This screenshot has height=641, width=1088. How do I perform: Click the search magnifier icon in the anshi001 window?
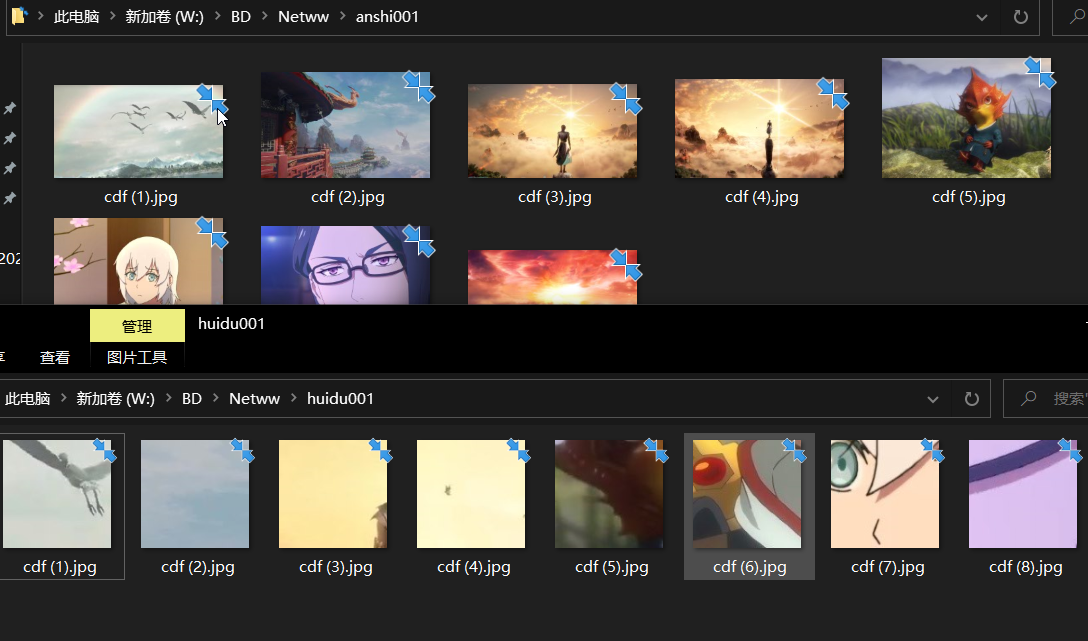(x=1077, y=17)
